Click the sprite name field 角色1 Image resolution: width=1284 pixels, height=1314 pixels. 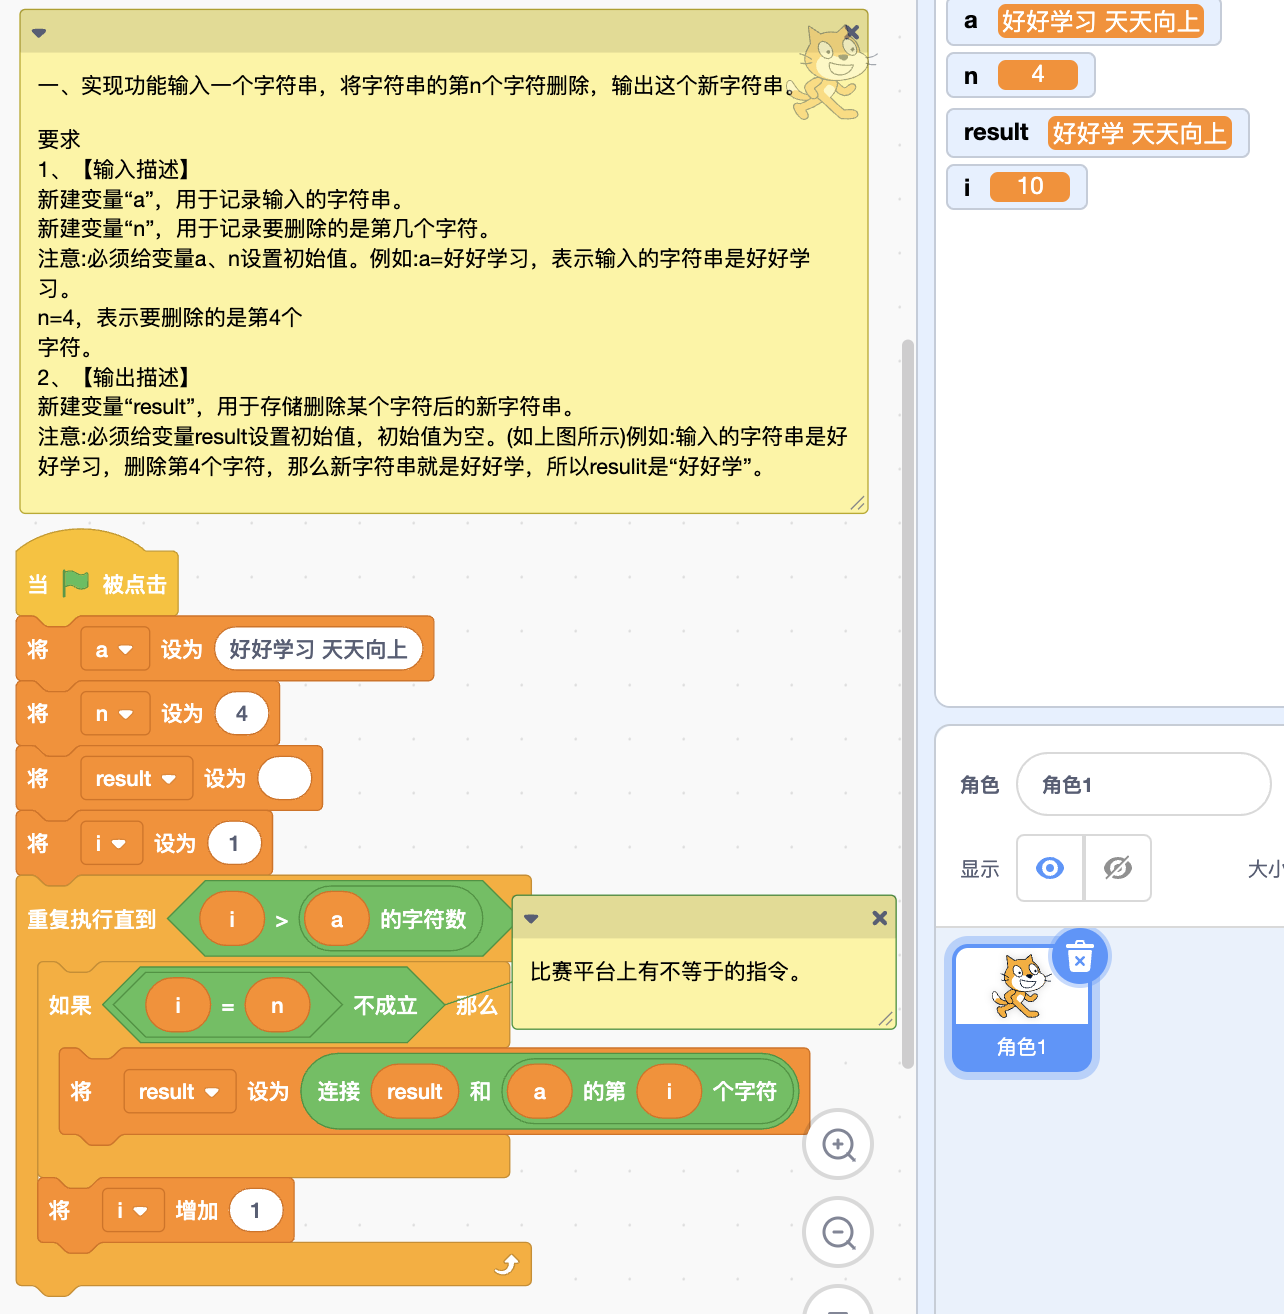click(x=1143, y=785)
